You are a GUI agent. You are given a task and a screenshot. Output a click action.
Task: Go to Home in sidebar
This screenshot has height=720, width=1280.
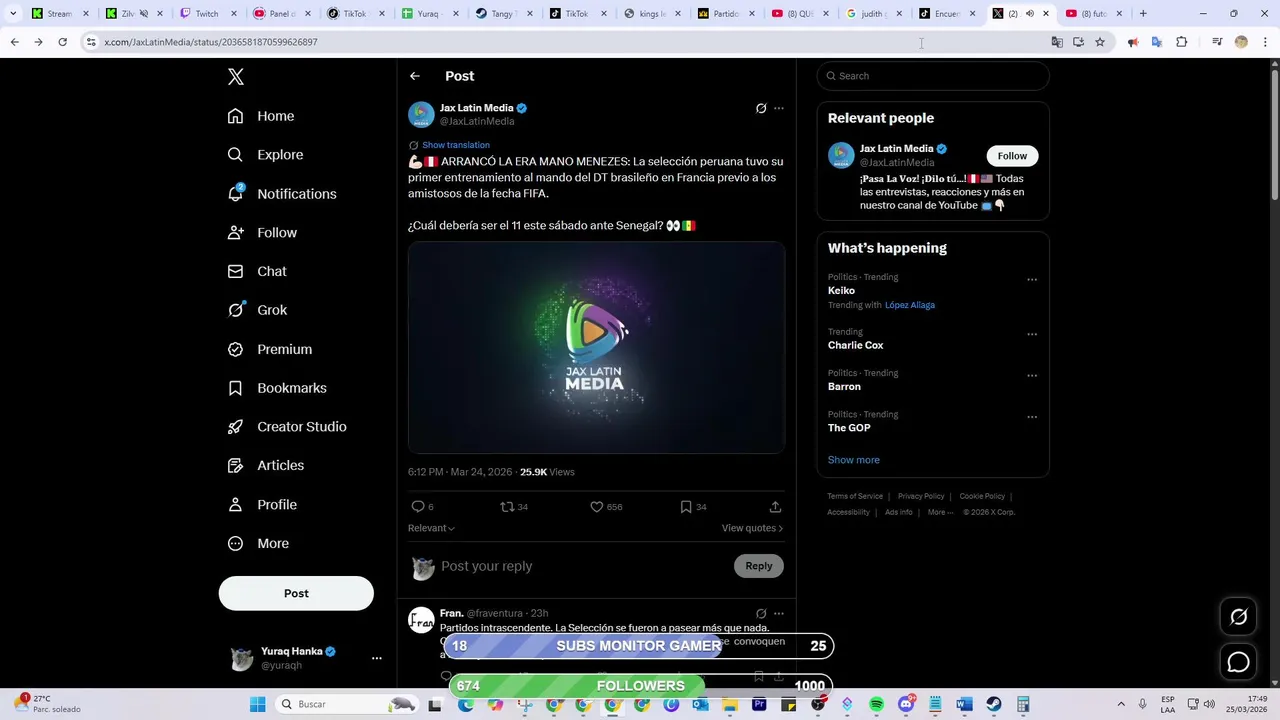point(261,116)
